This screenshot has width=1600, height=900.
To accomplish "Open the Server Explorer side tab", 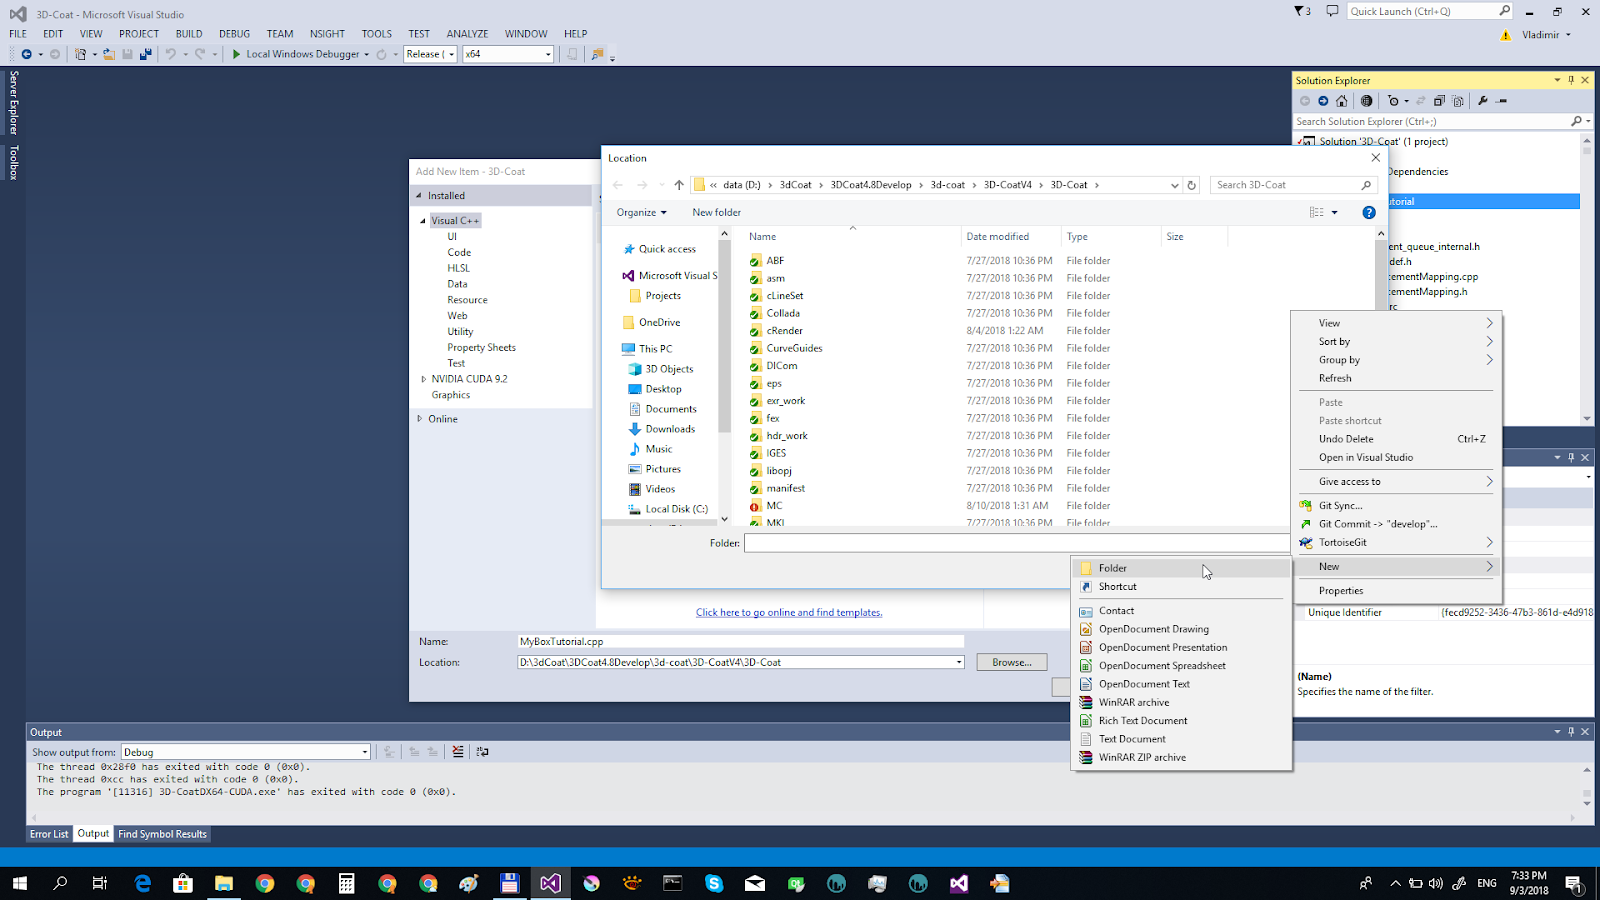I will pos(14,102).
